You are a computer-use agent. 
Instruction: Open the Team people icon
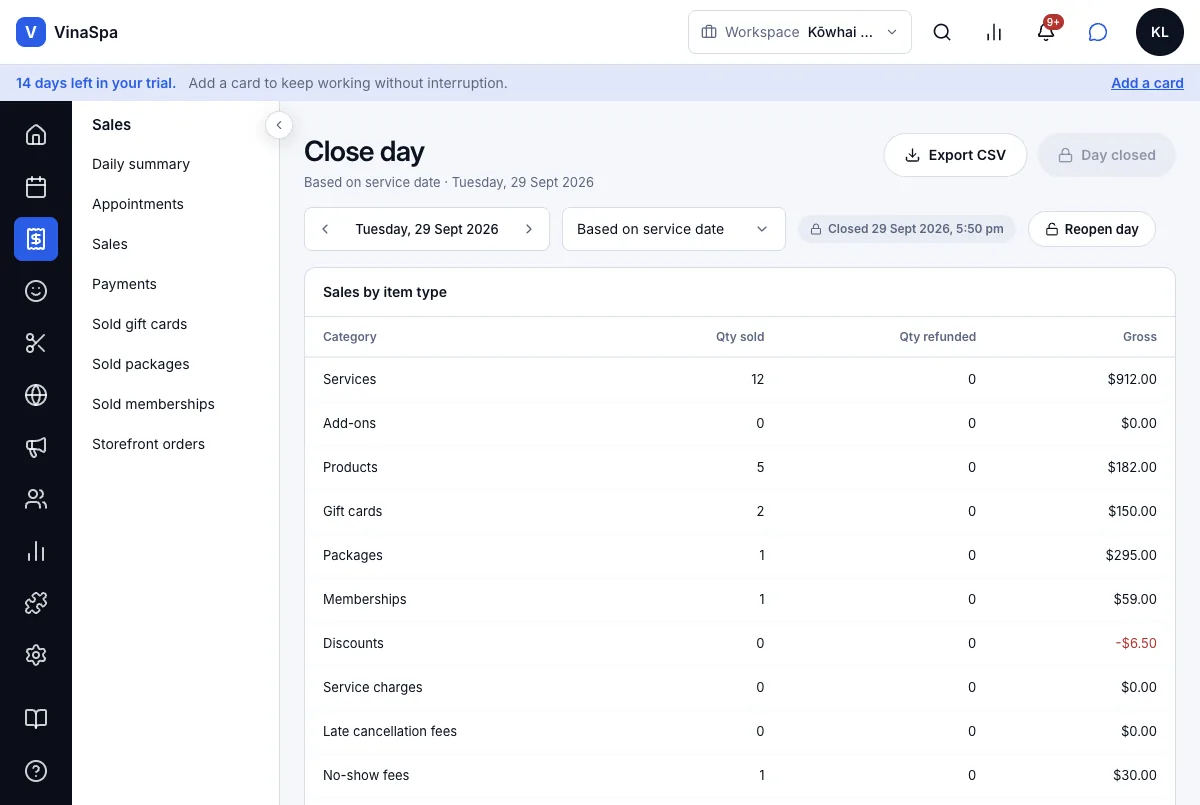tap(36, 499)
